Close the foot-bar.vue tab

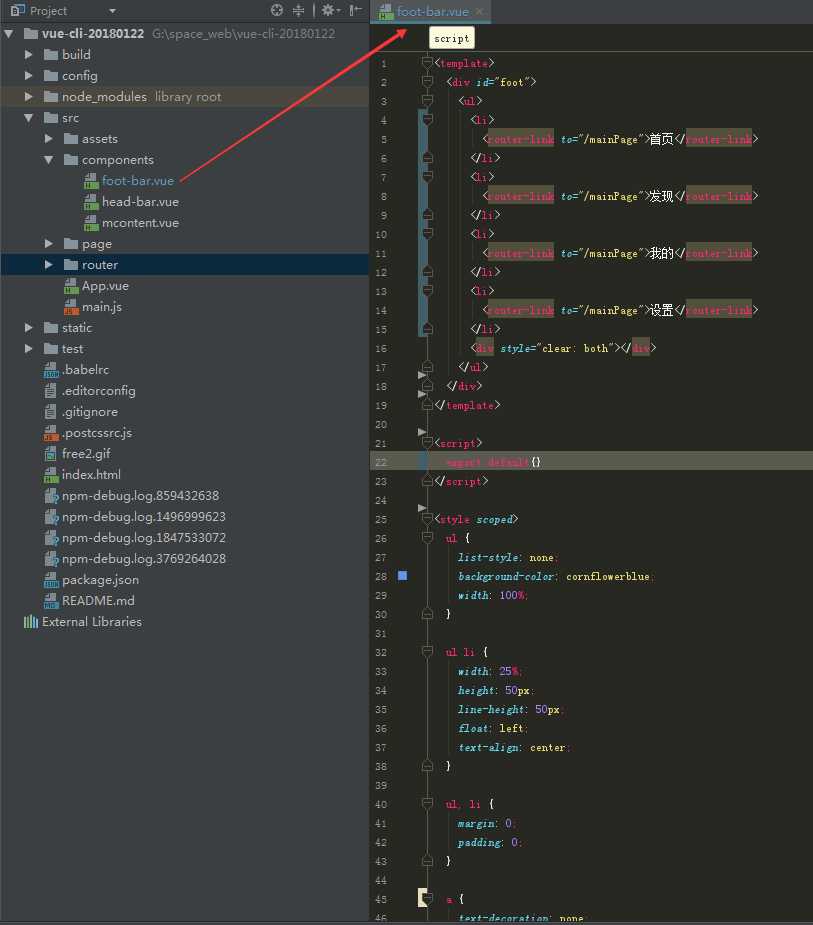point(479,11)
